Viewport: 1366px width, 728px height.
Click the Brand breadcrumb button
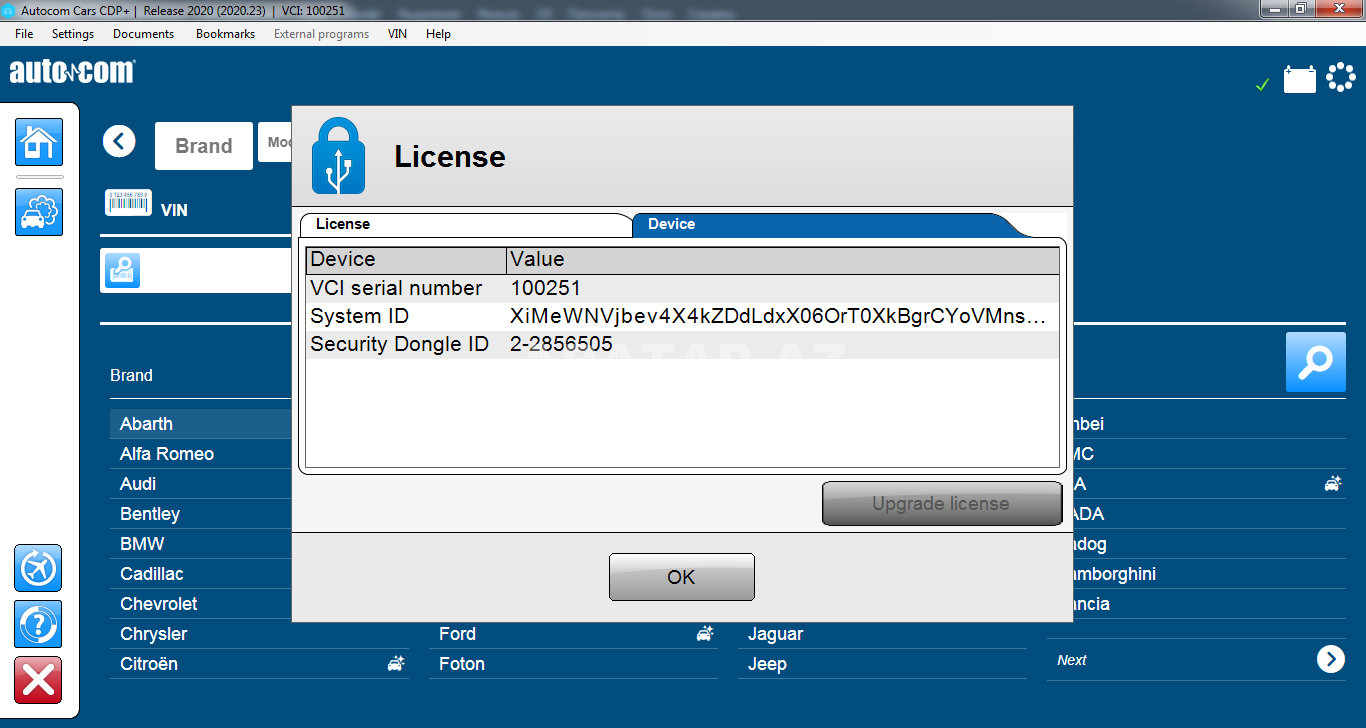pos(204,146)
